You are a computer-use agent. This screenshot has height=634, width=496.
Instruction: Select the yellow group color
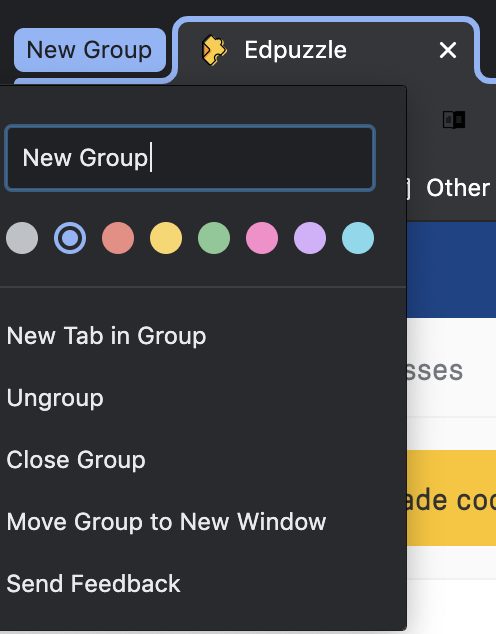coord(166,238)
